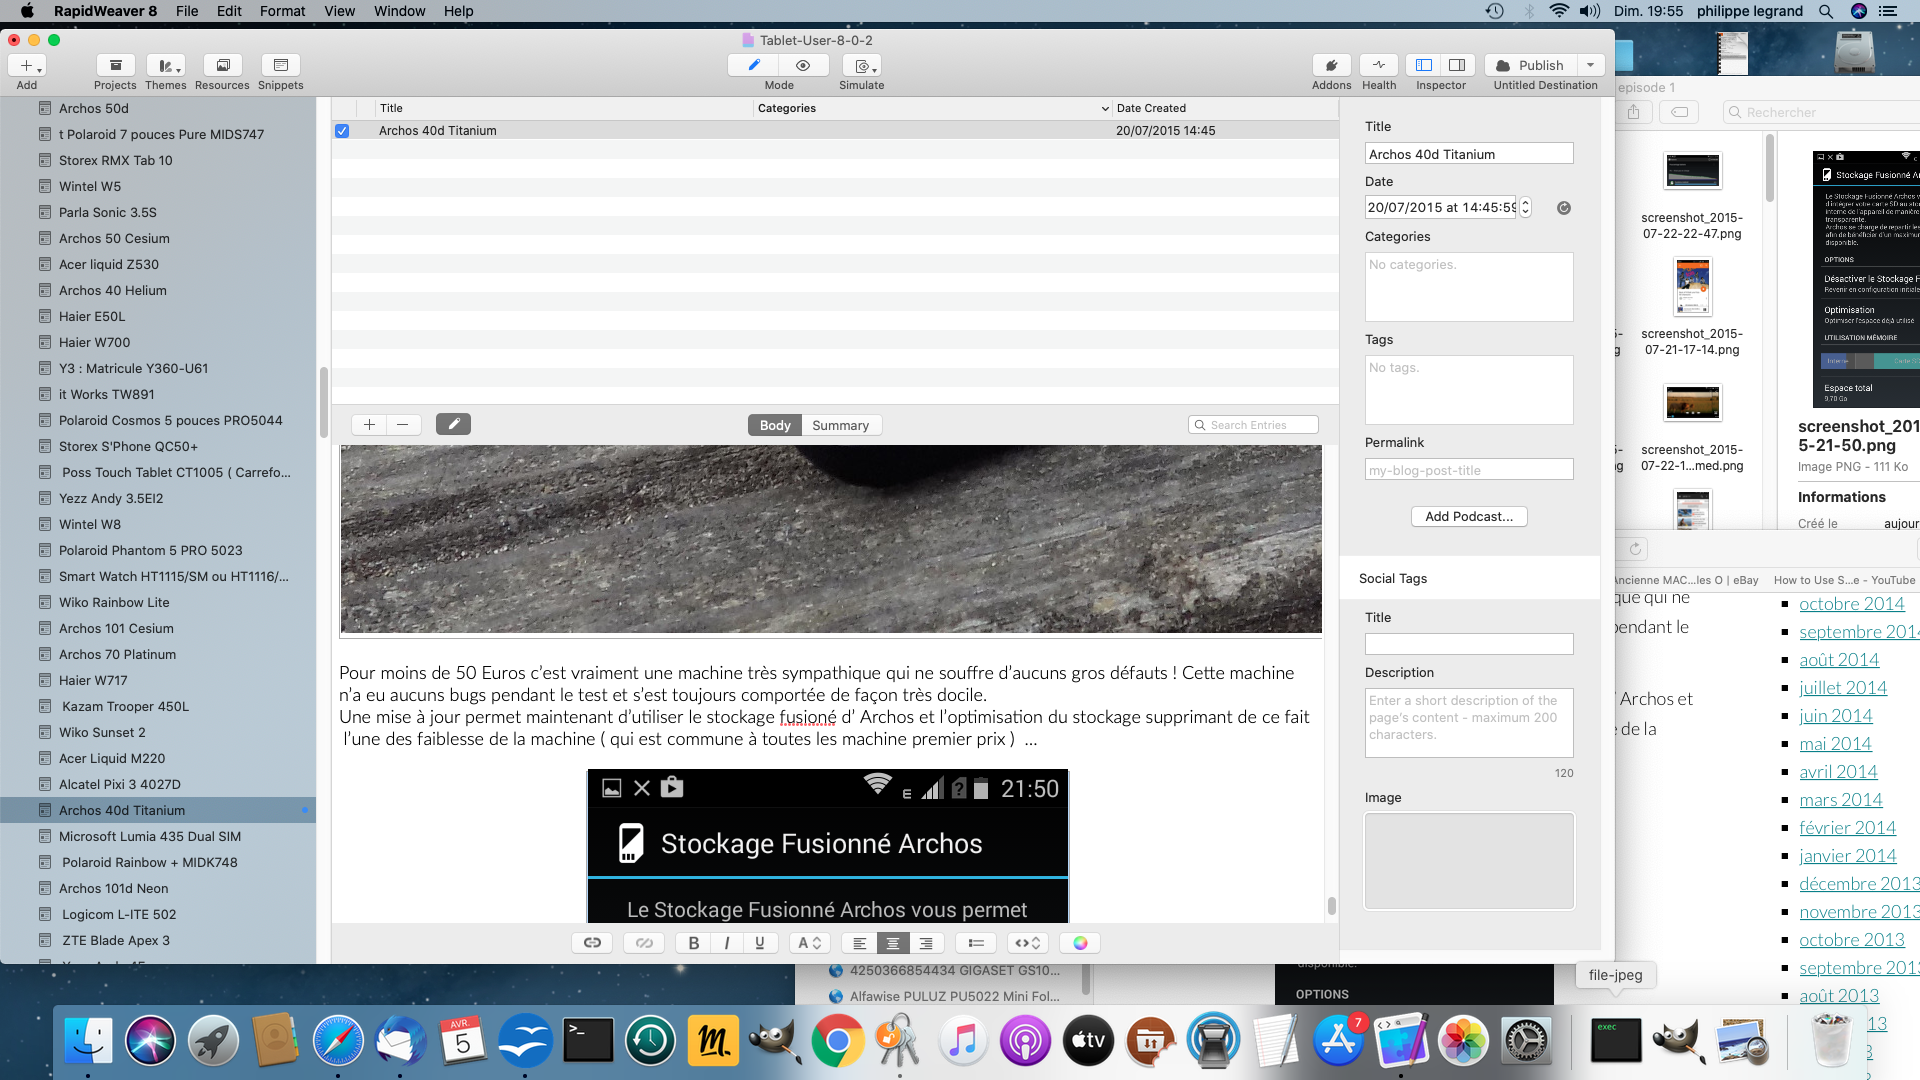Click the Publish button
This screenshot has height=1080, width=1920.
[1530, 65]
